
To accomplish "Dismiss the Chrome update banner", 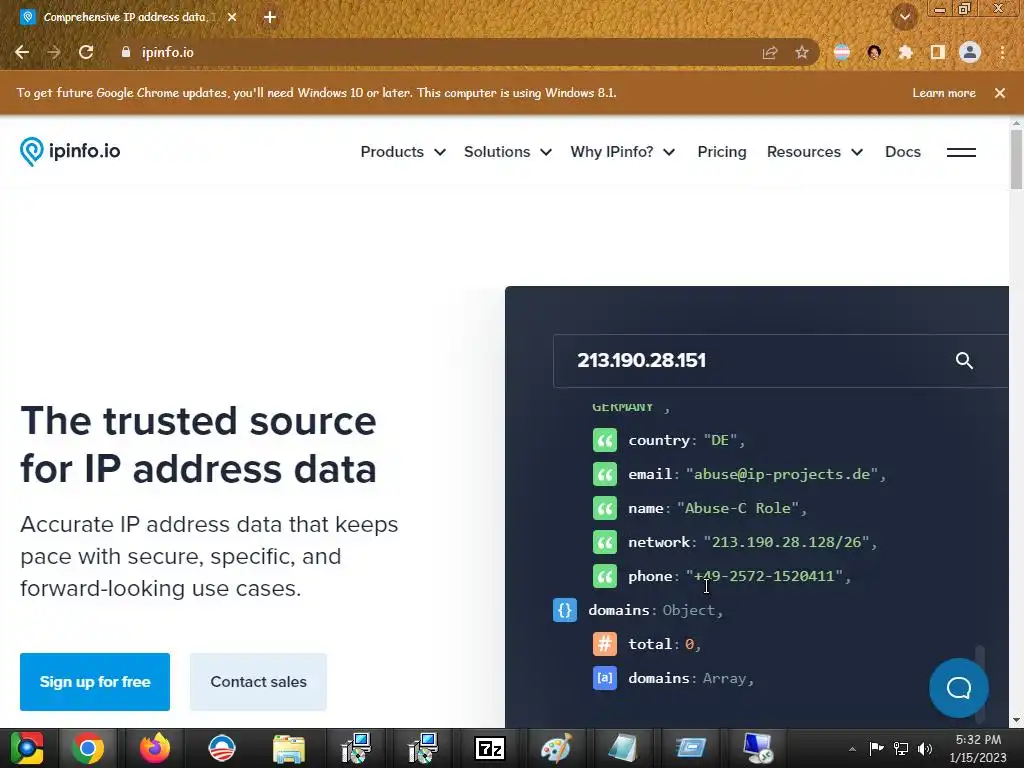I will [x=999, y=93].
